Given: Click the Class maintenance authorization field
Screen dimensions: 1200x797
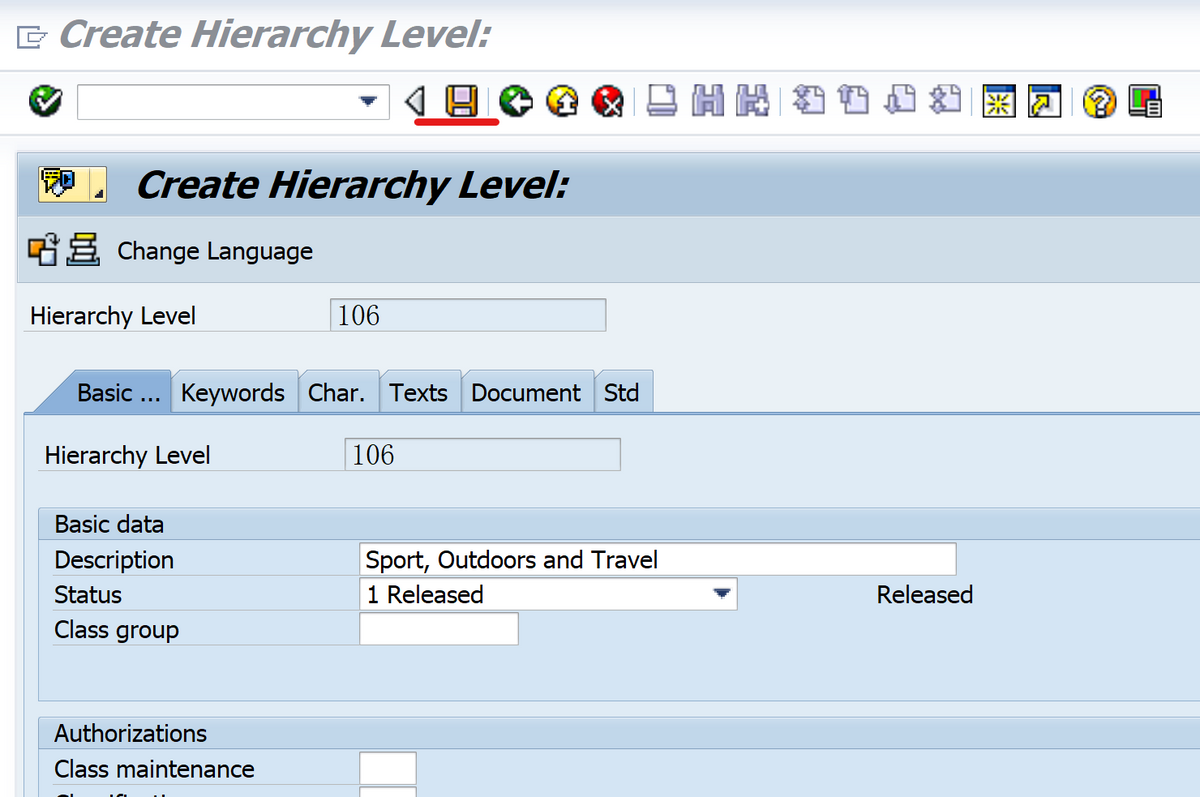Looking at the screenshot, I should (x=387, y=768).
